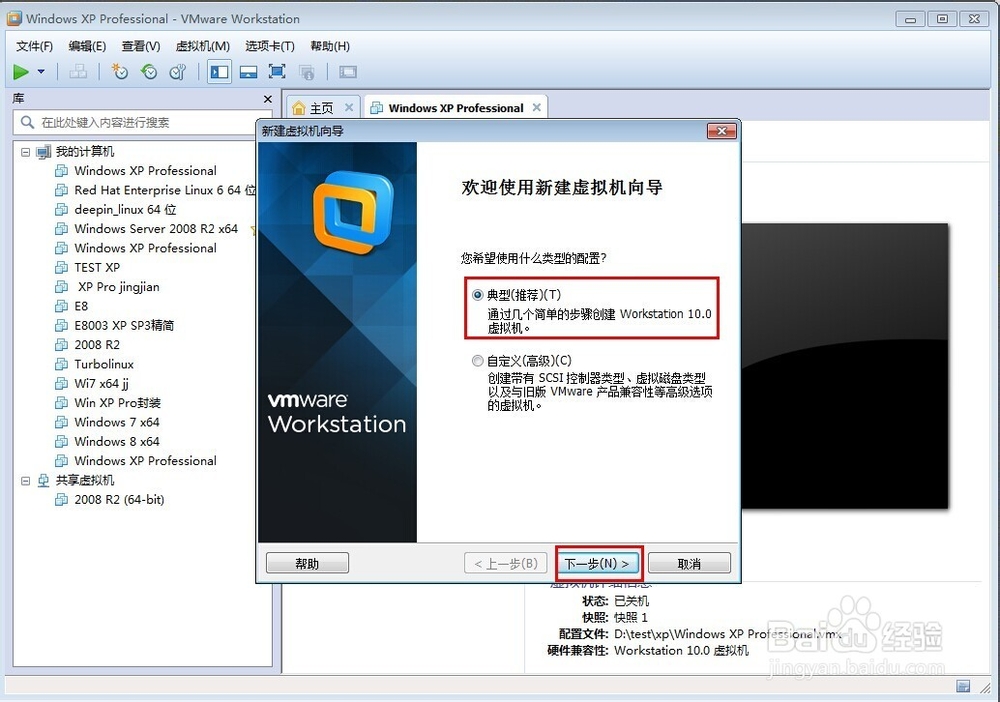This screenshot has height=702, width=1000.
Task: Select 2008 R2 (64-bit) shared VM
Action: click(119, 500)
